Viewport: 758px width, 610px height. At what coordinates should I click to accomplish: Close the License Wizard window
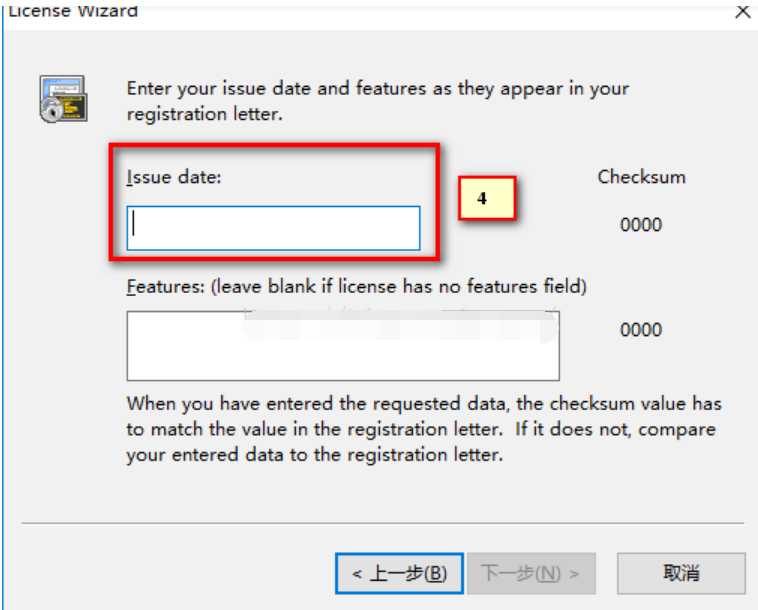[743, 12]
